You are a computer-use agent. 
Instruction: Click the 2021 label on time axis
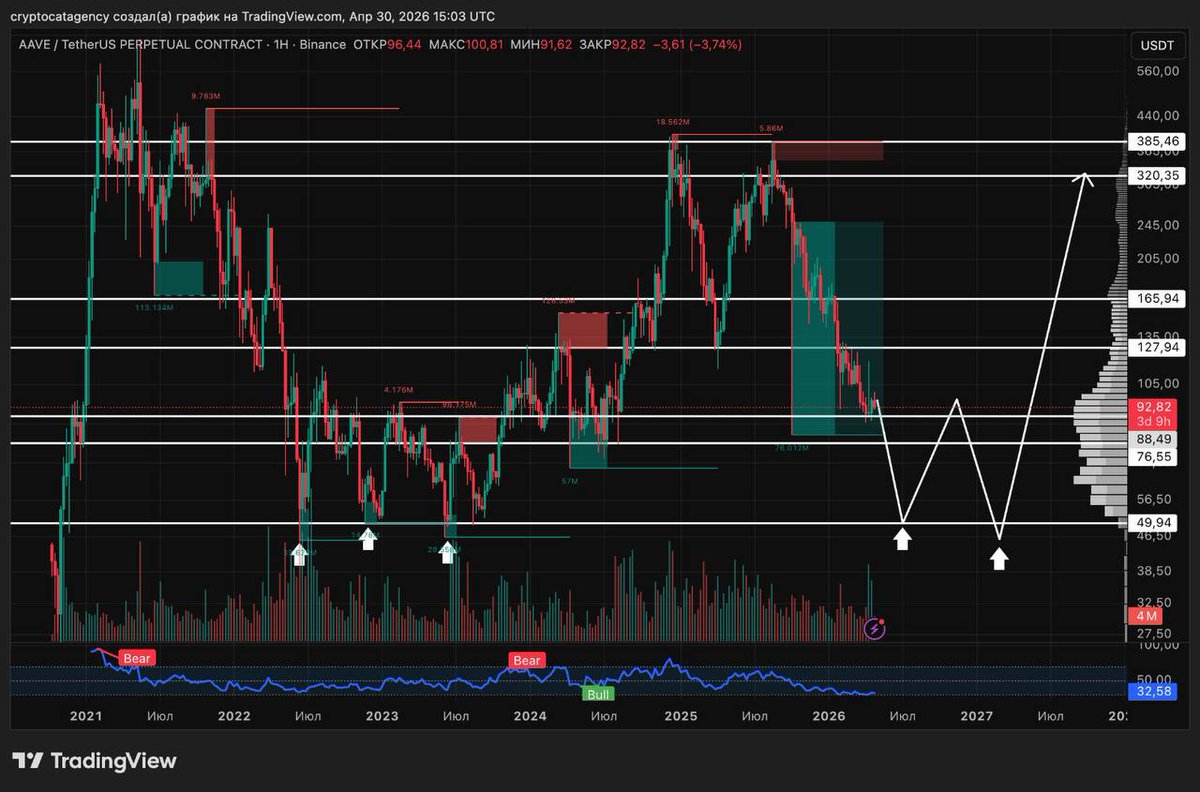[86, 716]
